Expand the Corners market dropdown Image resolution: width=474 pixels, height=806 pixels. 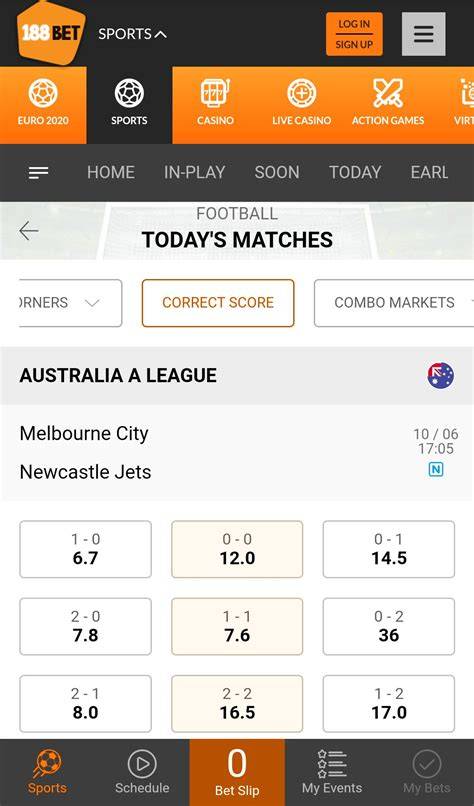70,303
